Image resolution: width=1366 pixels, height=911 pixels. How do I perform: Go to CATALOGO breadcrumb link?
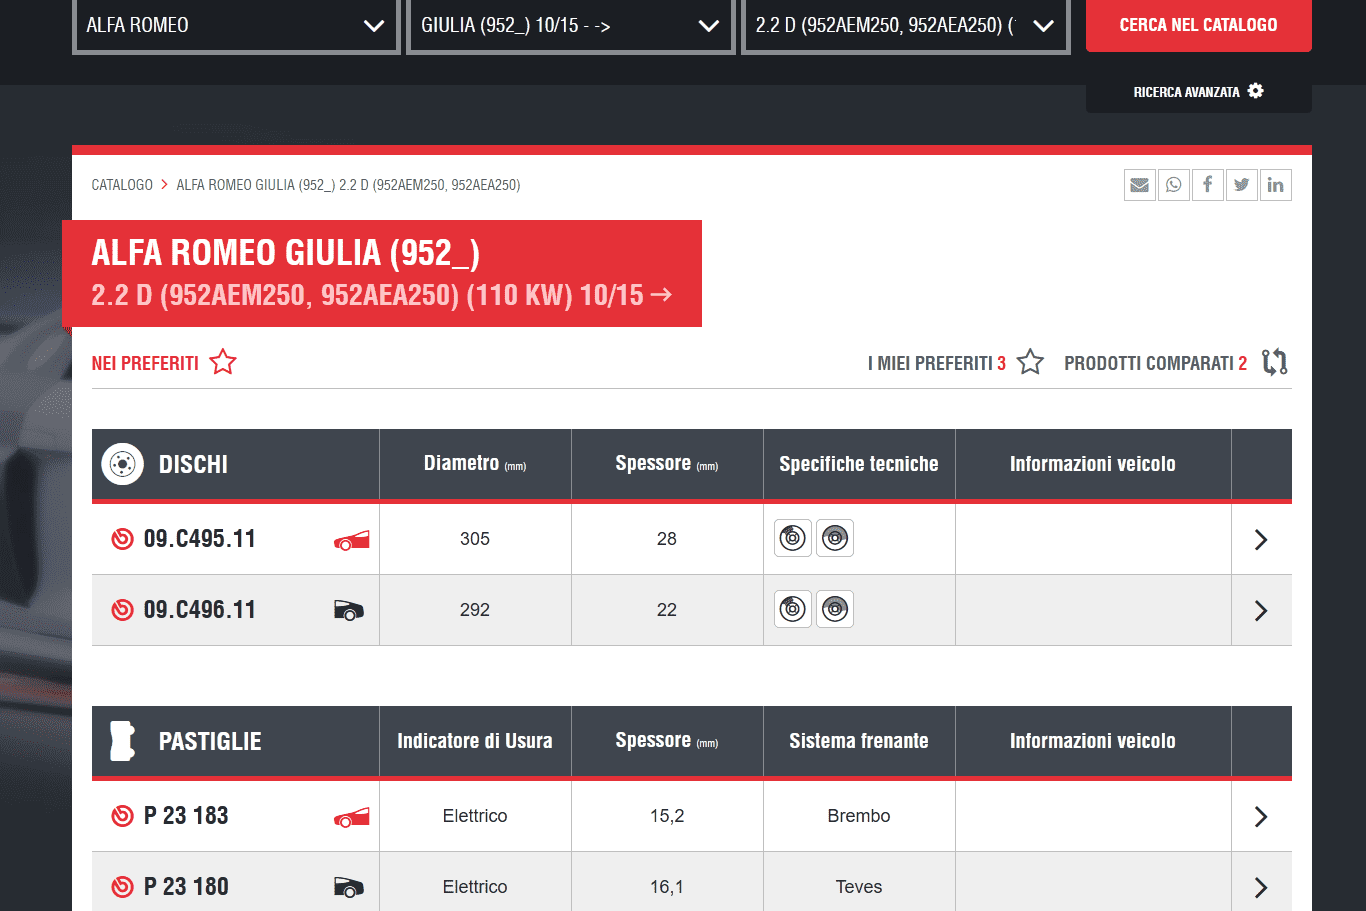122,185
